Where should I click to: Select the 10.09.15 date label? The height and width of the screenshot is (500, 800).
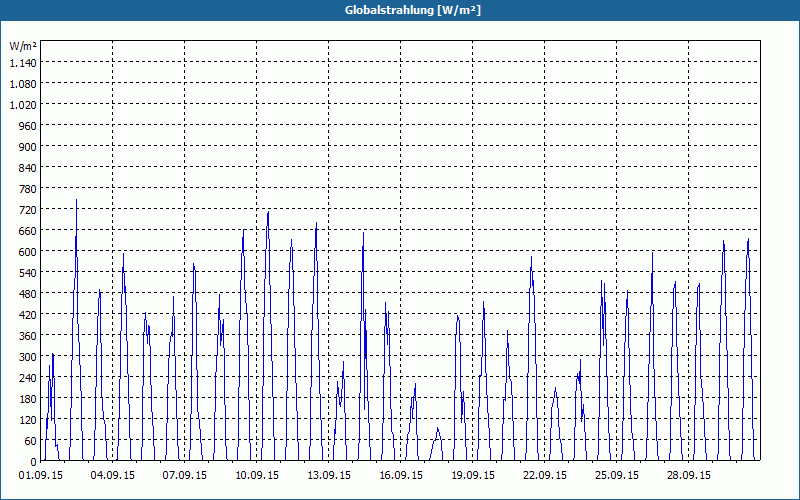257,476
